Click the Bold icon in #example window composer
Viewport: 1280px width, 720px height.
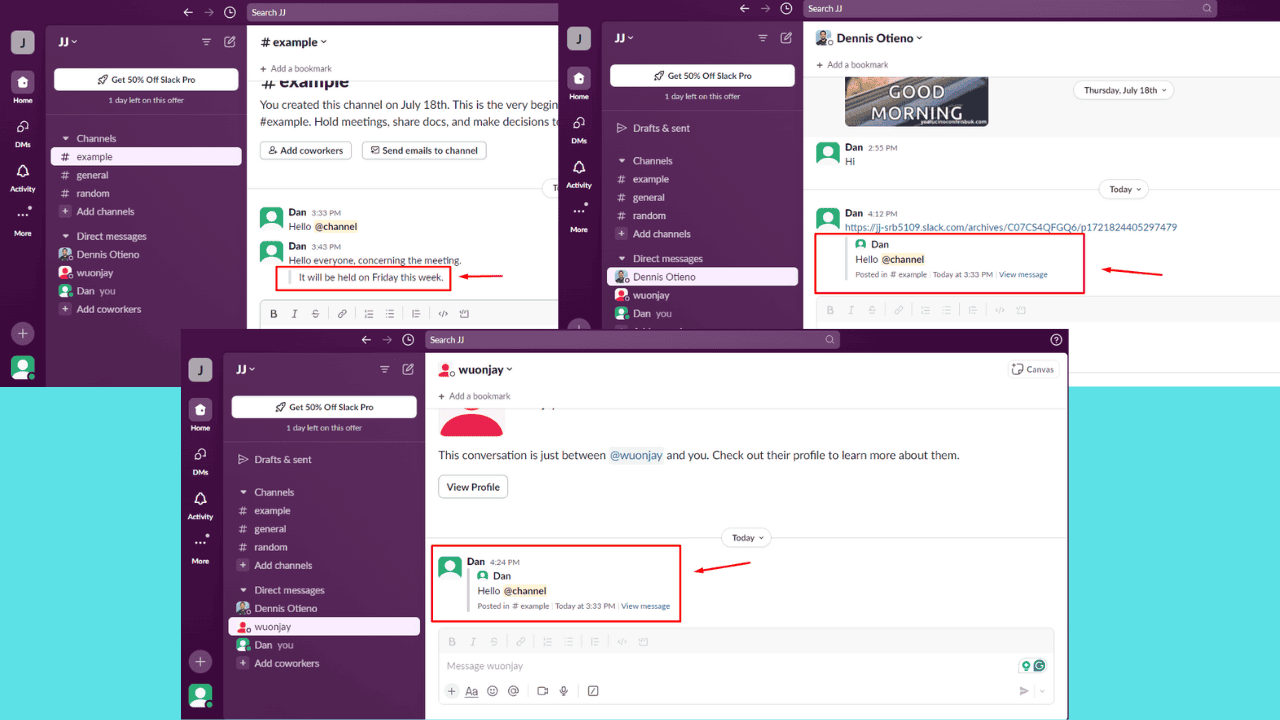click(274, 314)
